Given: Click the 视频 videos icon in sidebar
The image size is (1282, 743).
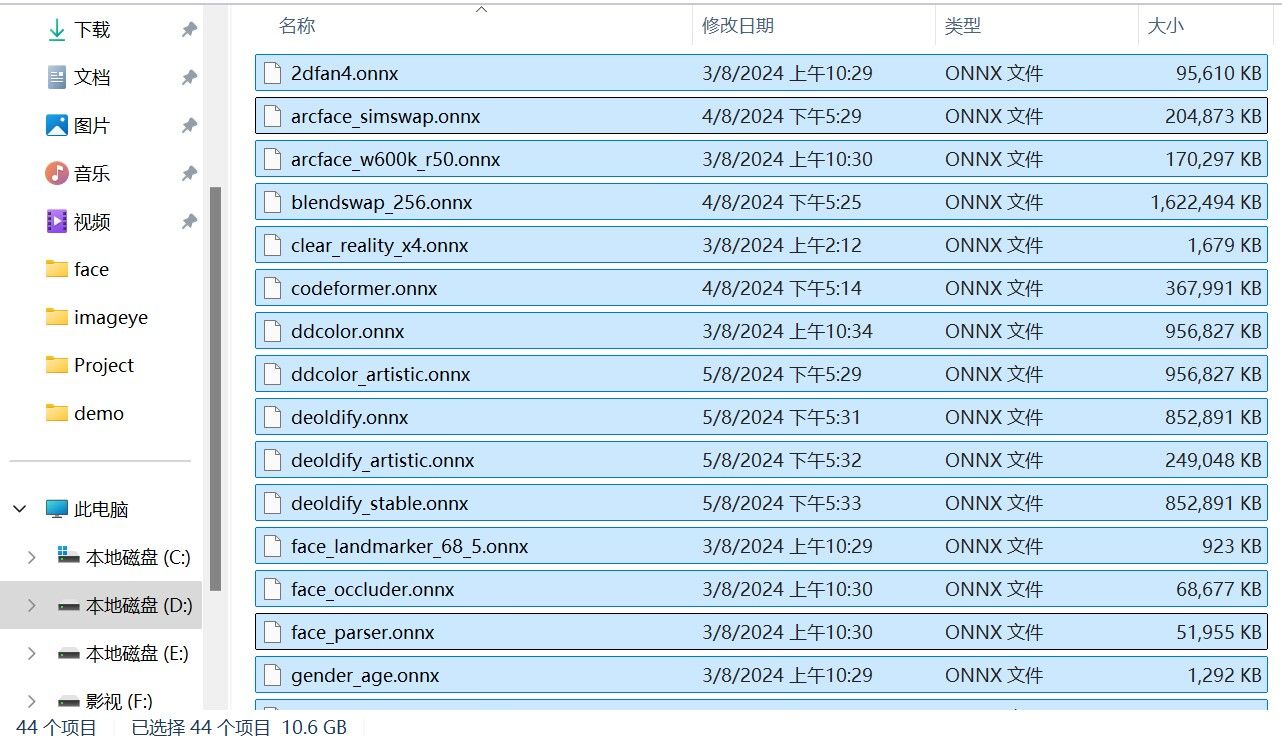Looking at the screenshot, I should (57, 221).
